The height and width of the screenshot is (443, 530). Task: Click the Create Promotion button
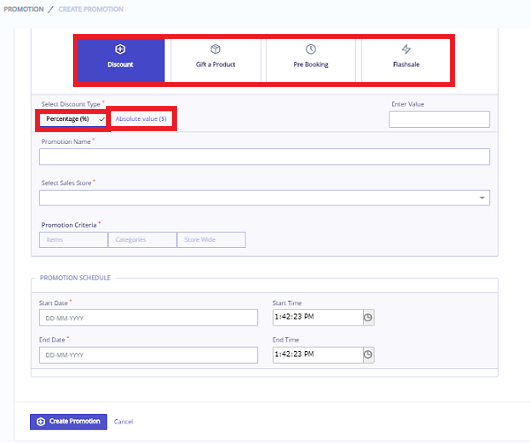pos(69,422)
